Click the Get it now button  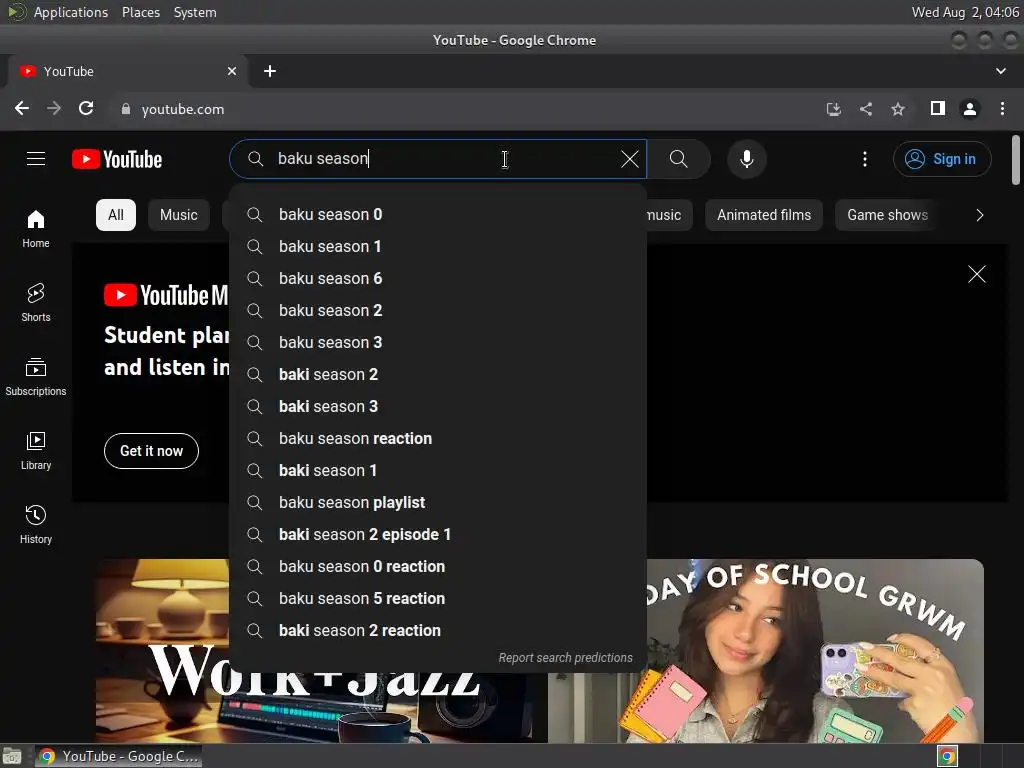coord(151,451)
